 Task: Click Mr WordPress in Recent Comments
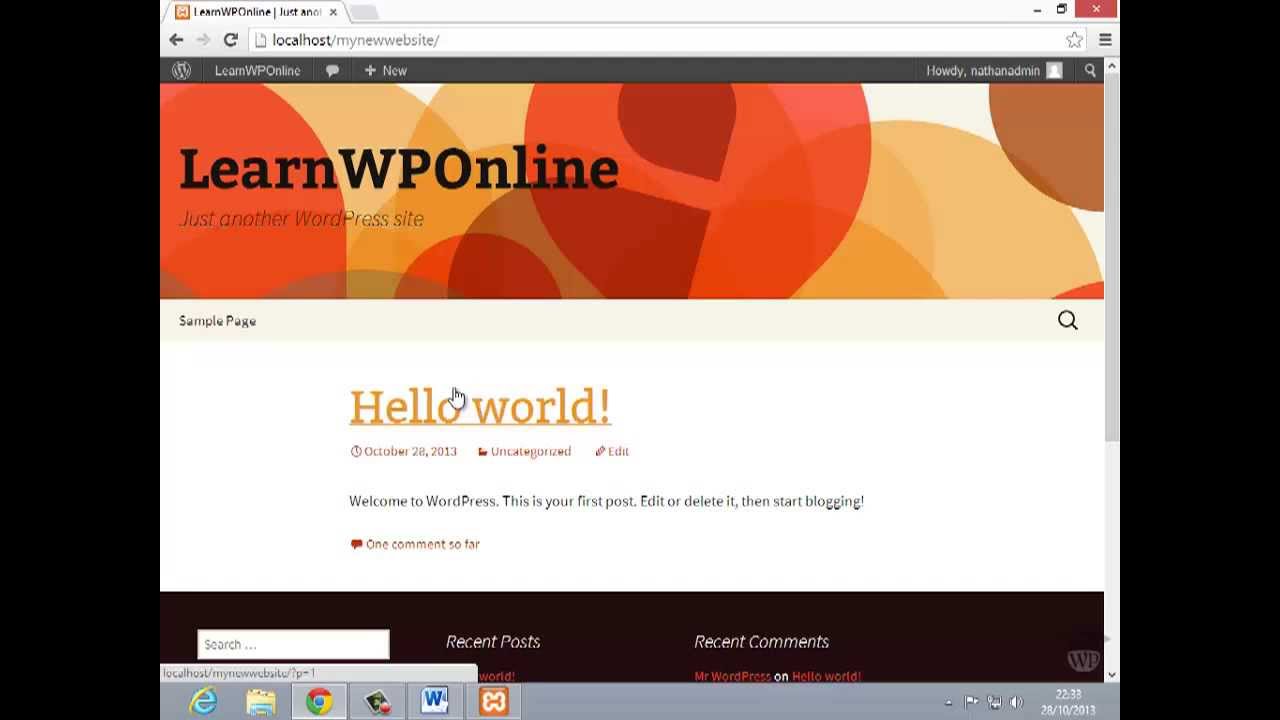pyautogui.click(x=732, y=676)
